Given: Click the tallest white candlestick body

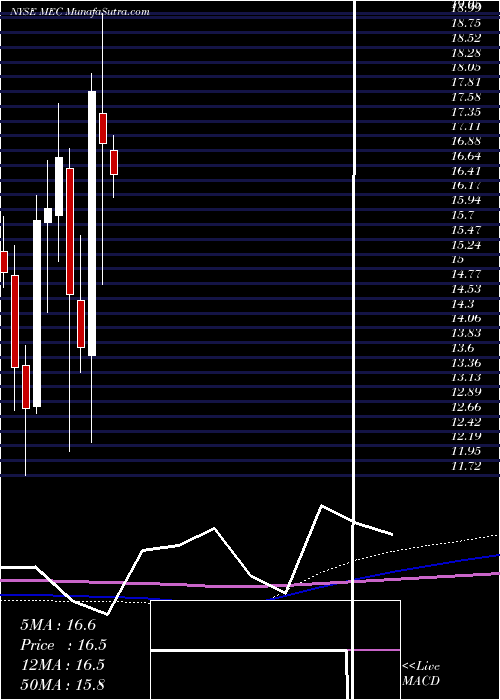Looking at the screenshot, I should point(92,223).
